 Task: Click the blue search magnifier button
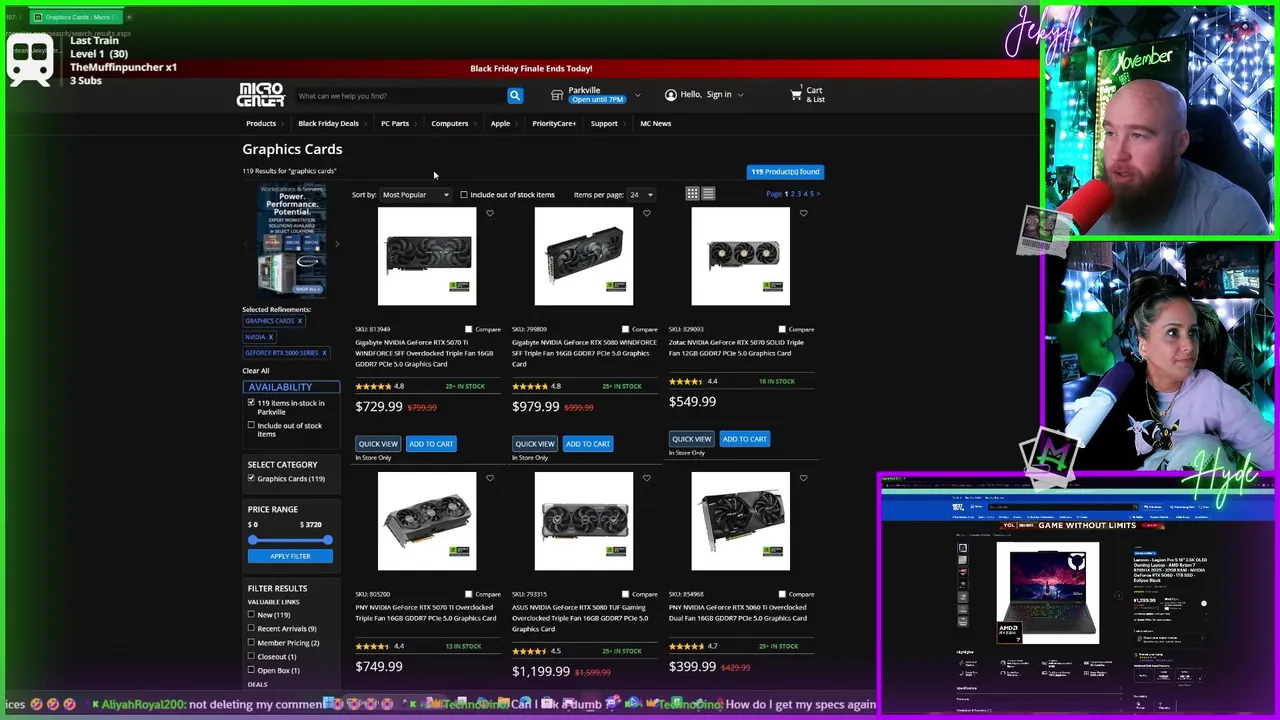click(515, 96)
